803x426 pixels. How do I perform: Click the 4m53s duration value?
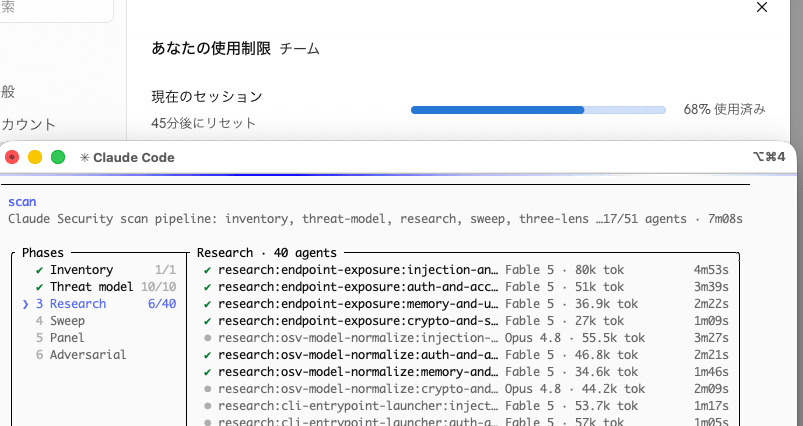click(x=711, y=270)
